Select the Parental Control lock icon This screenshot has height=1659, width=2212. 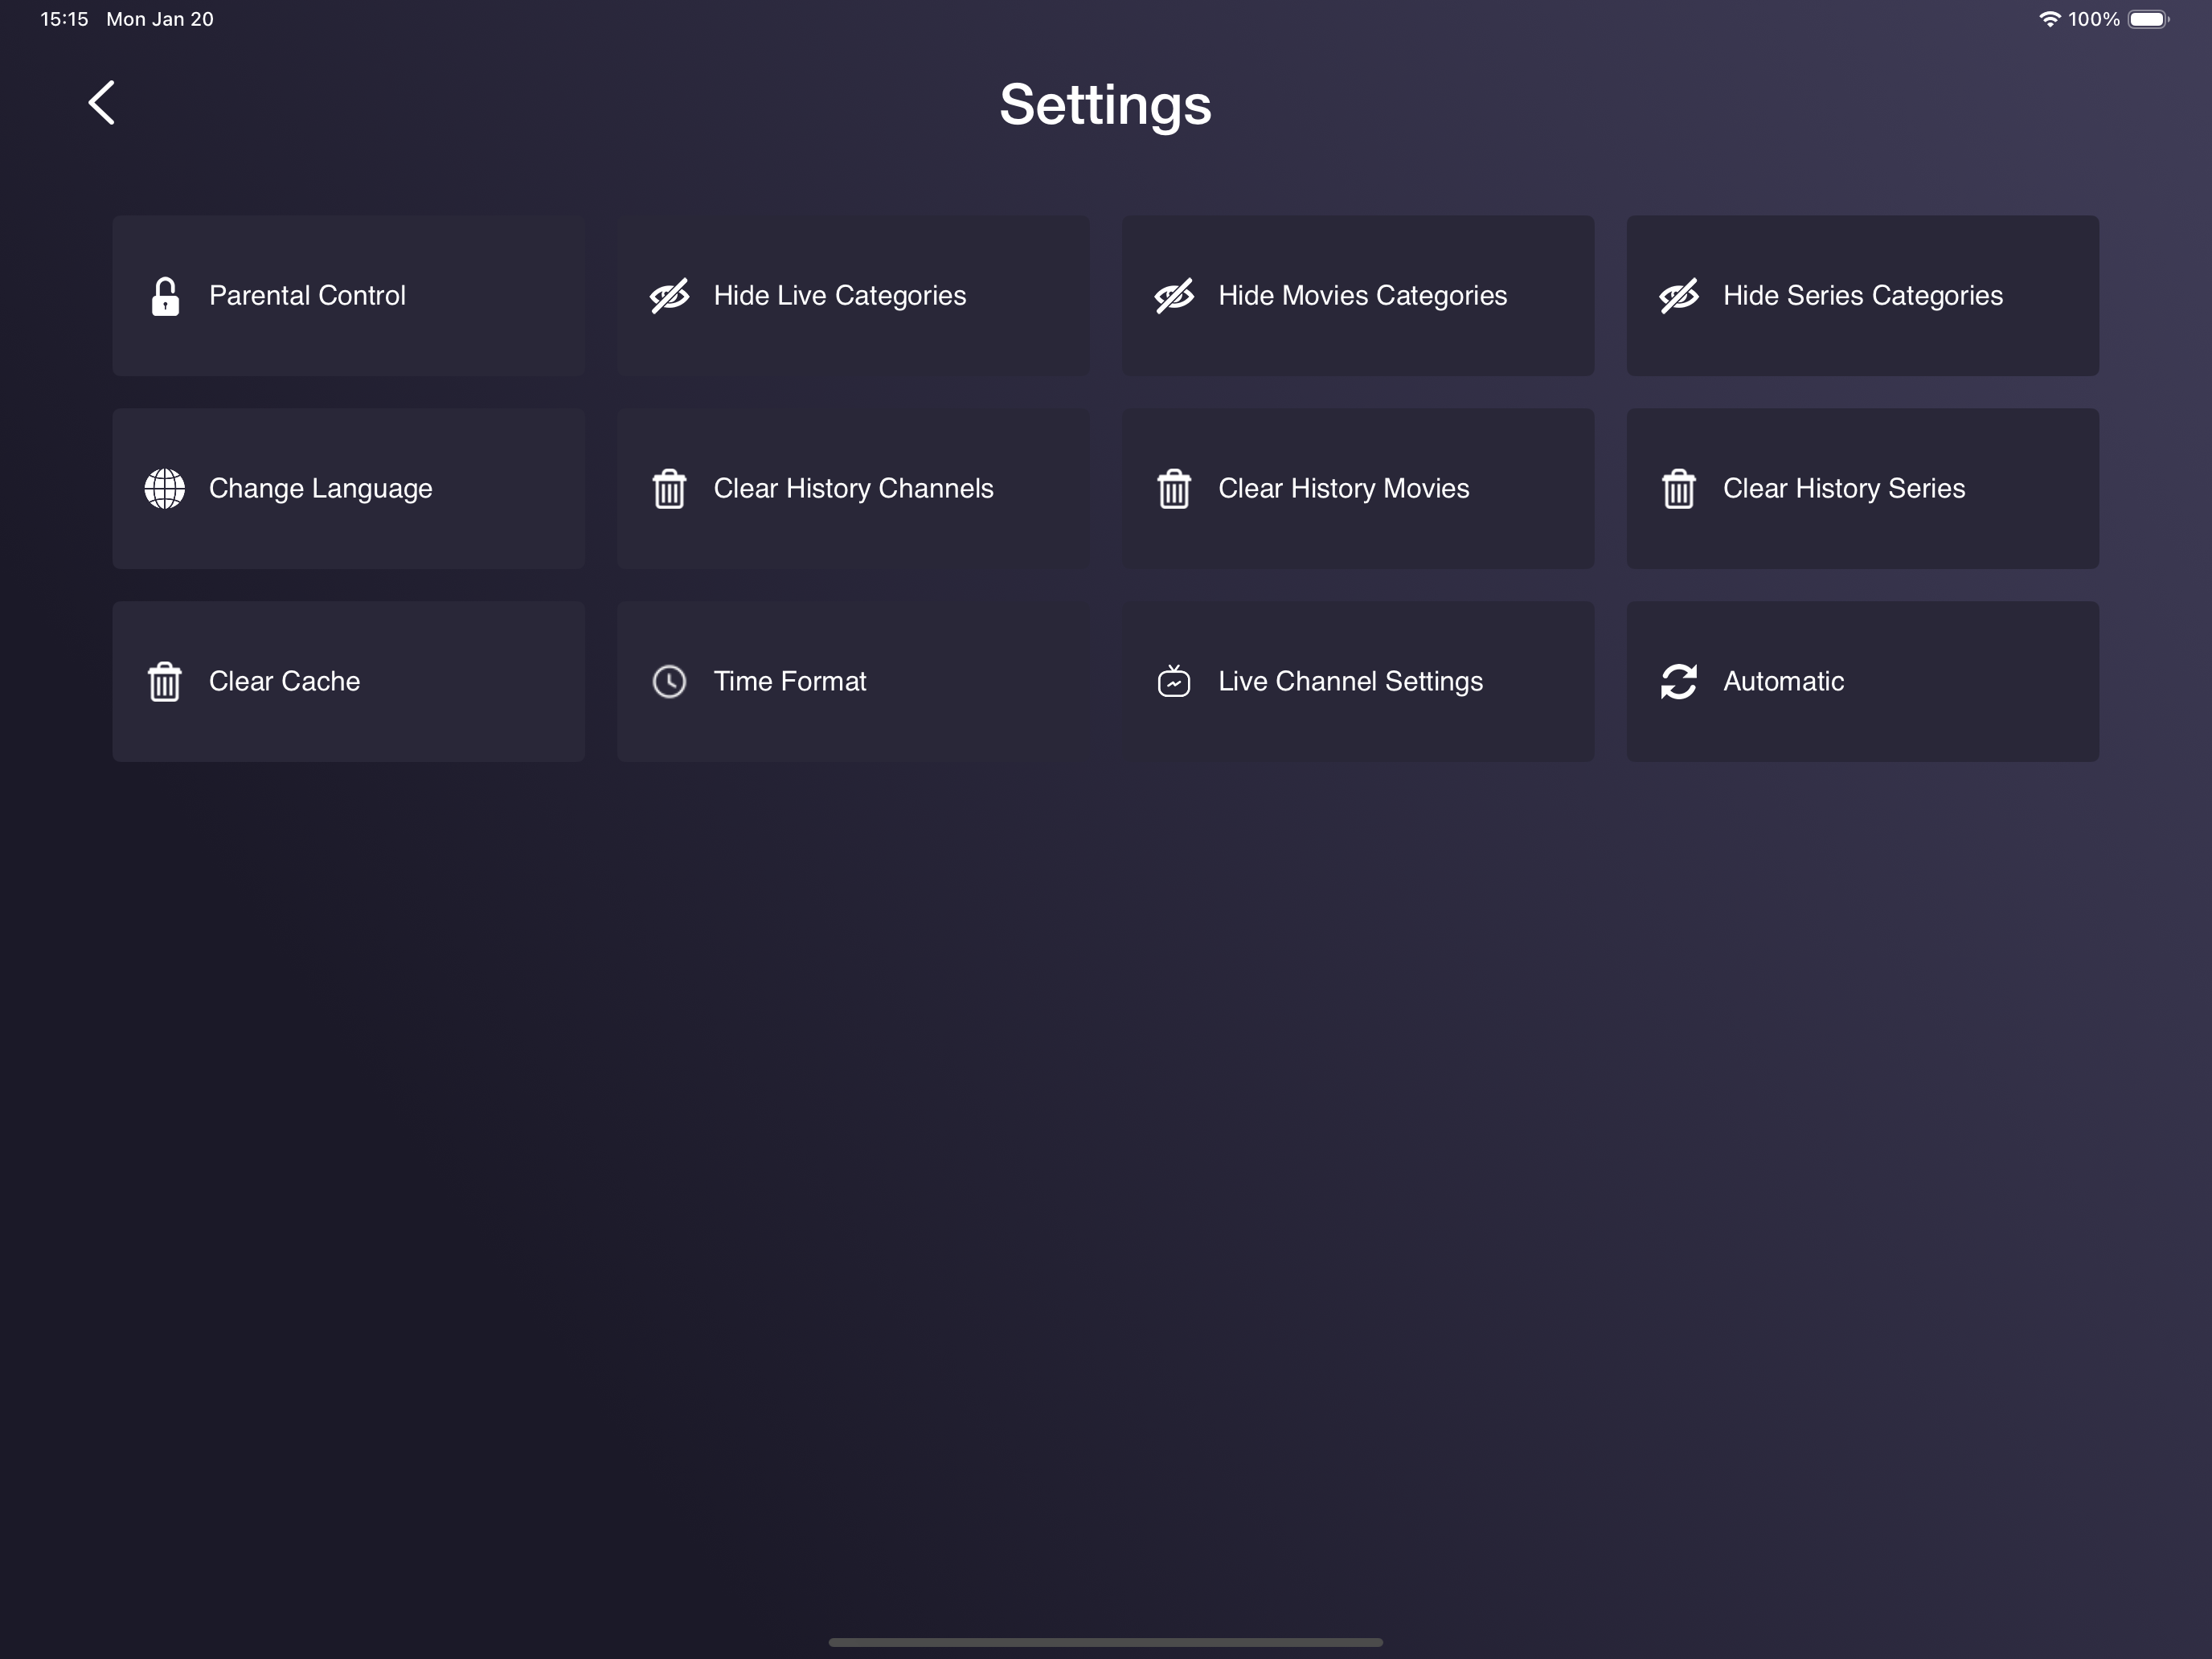165,296
